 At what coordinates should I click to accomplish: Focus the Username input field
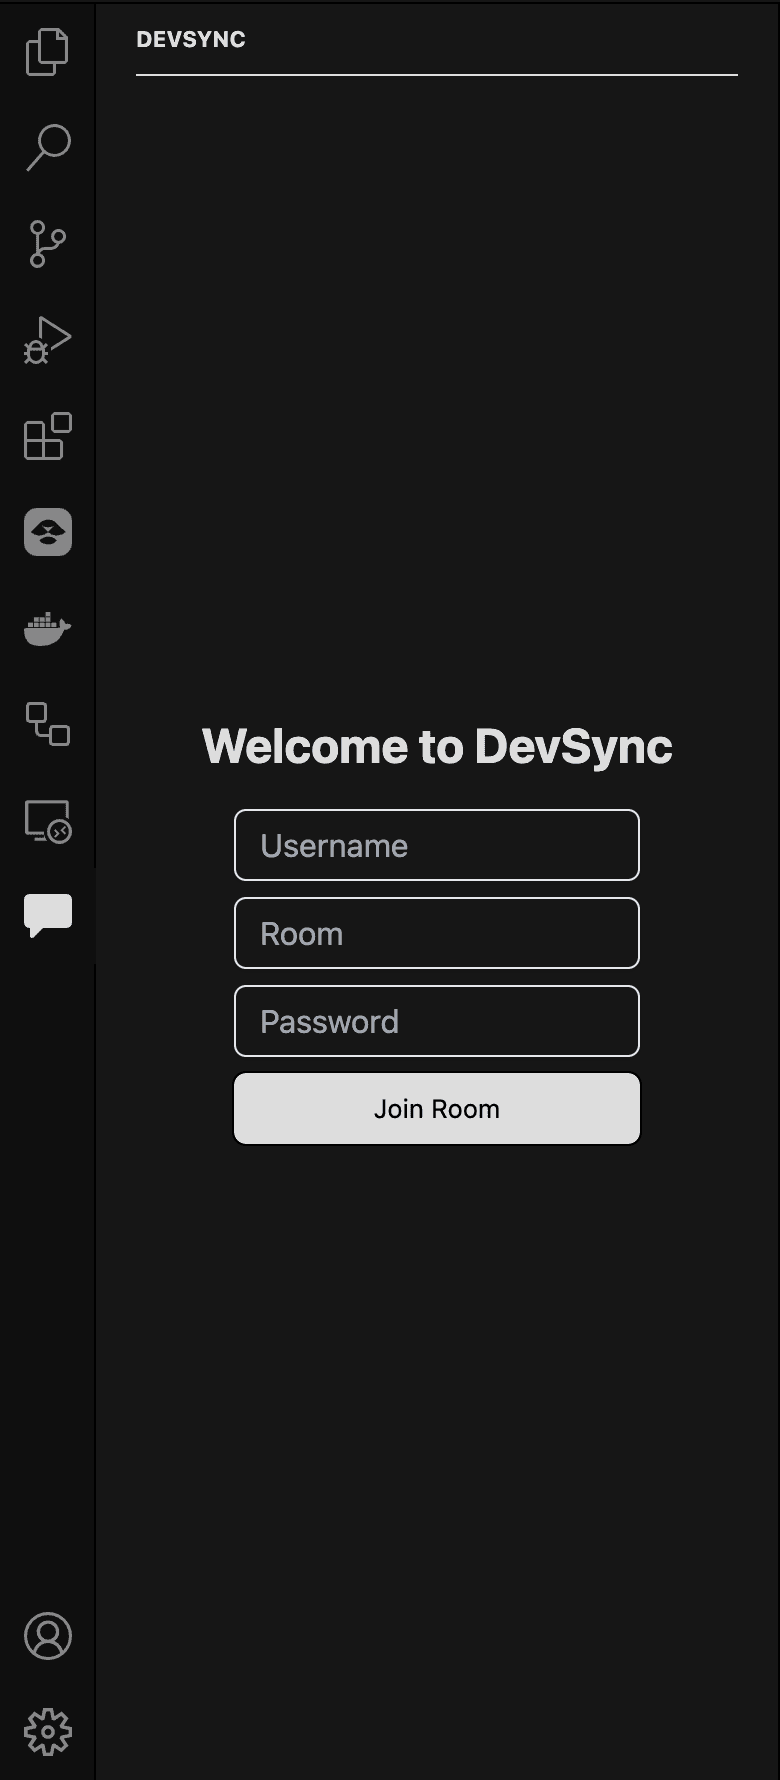coord(437,845)
